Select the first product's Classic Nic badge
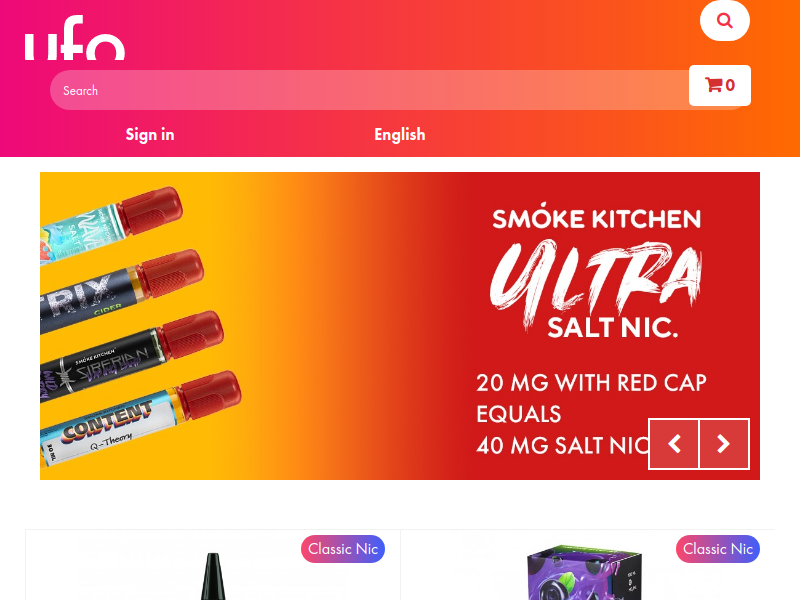800x600 pixels. pyautogui.click(x=343, y=549)
